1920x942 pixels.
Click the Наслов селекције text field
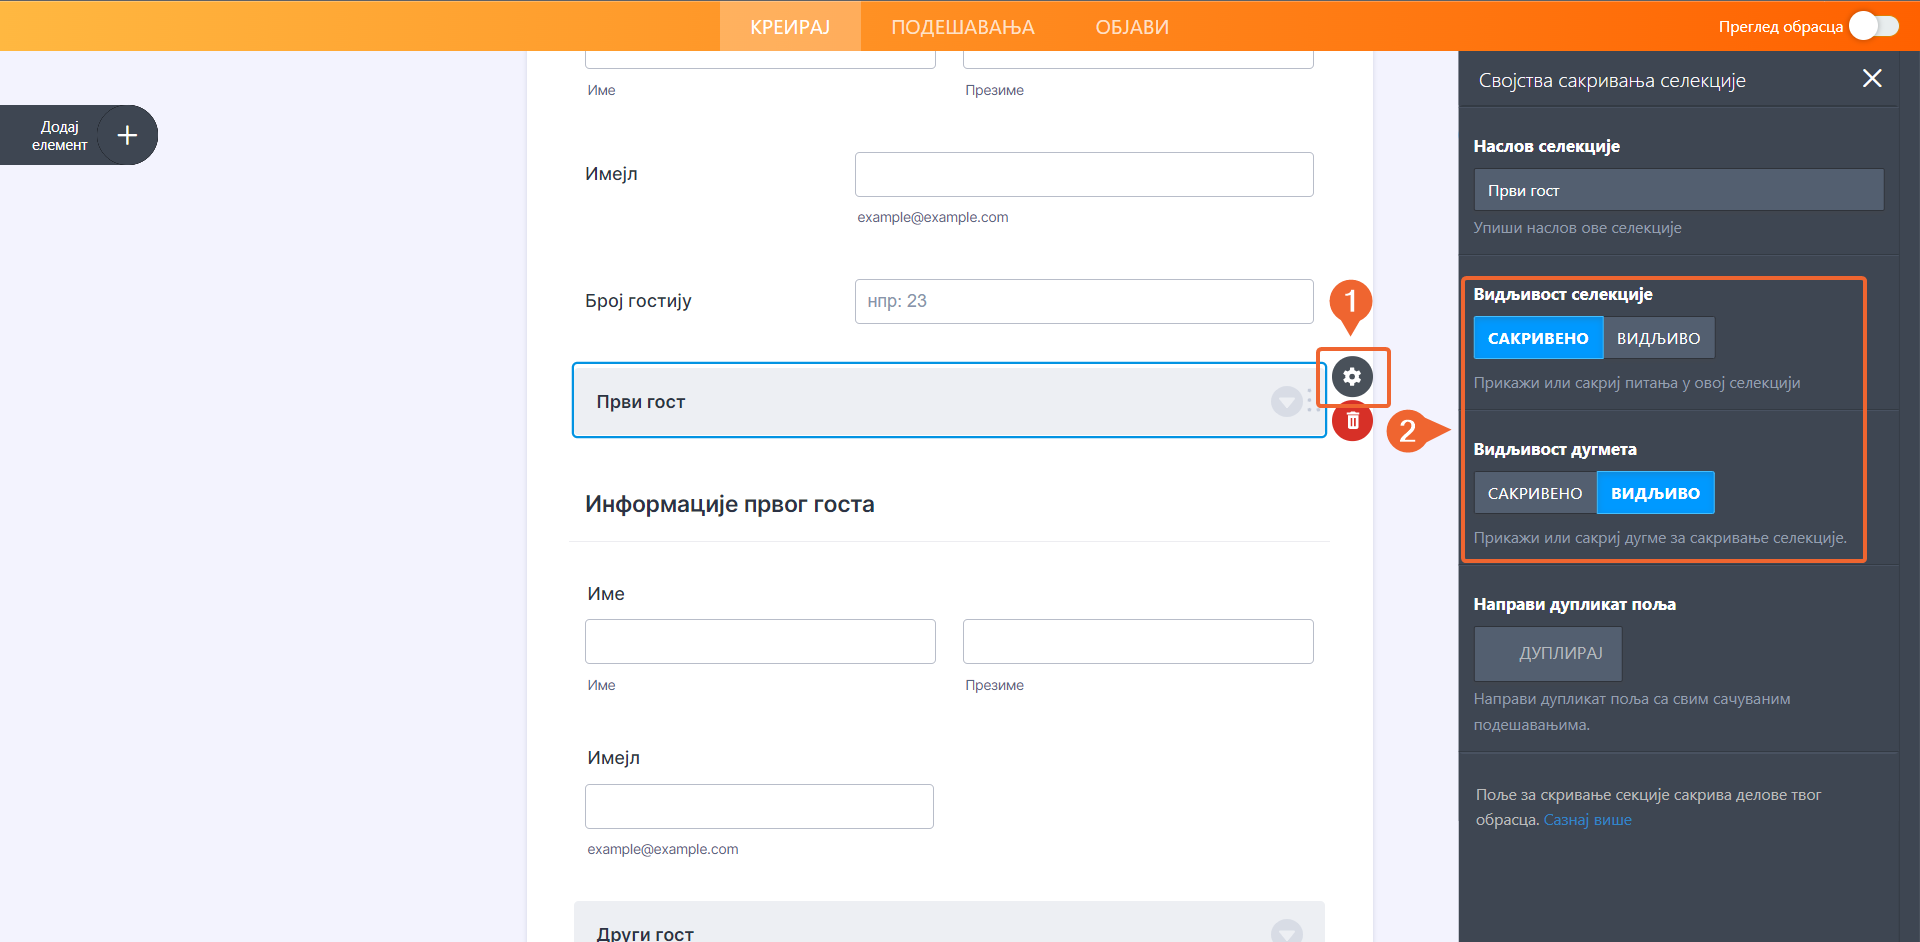(x=1678, y=190)
